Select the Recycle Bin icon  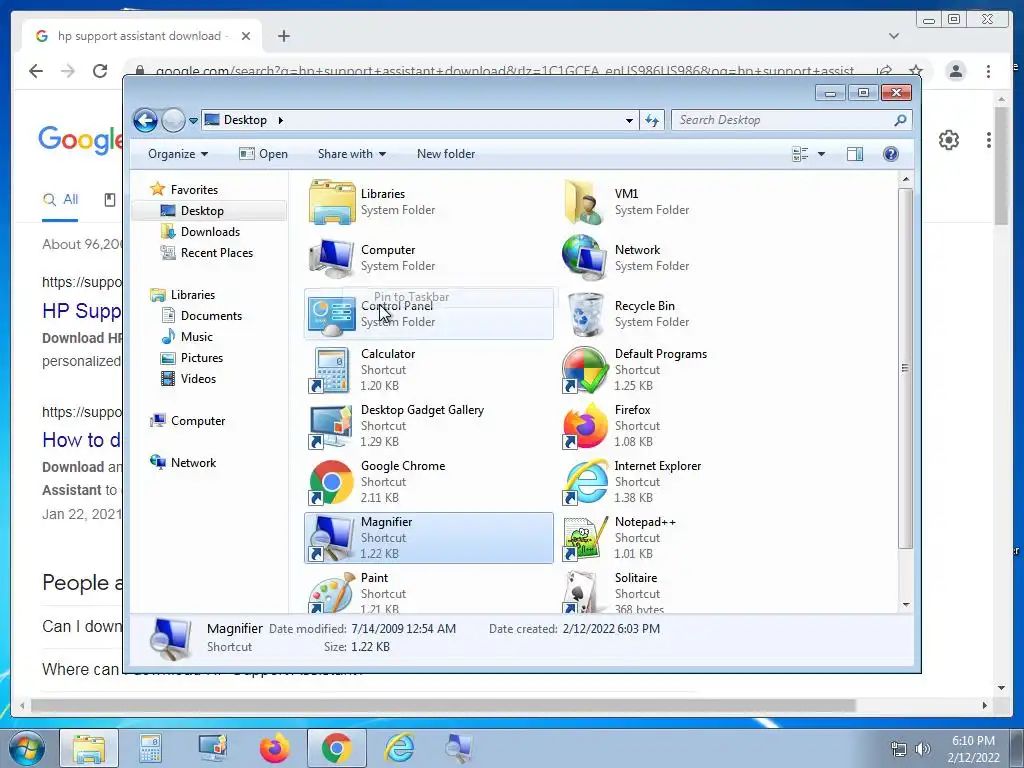(585, 314)
